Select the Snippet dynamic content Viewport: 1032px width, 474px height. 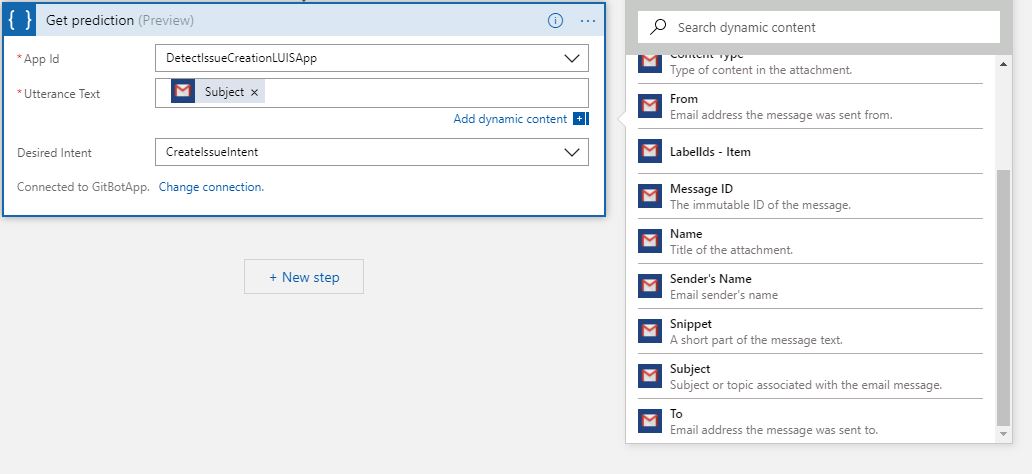click(x=810, y=331)
